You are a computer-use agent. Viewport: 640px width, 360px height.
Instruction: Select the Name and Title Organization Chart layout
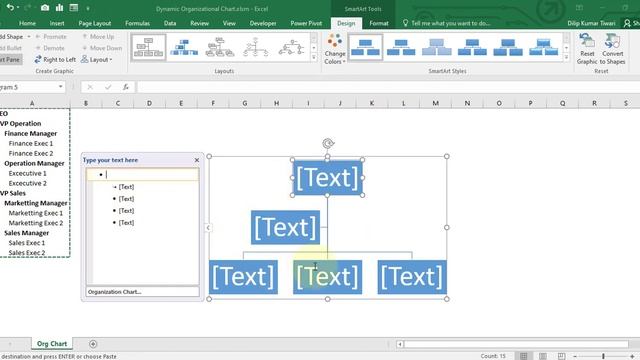pos(184,47)
